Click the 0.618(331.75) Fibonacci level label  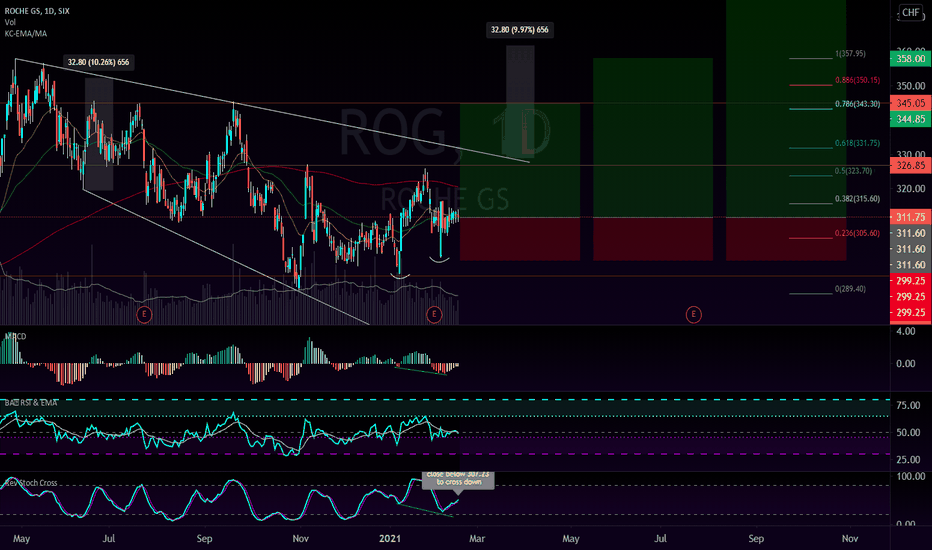point(857,143)
